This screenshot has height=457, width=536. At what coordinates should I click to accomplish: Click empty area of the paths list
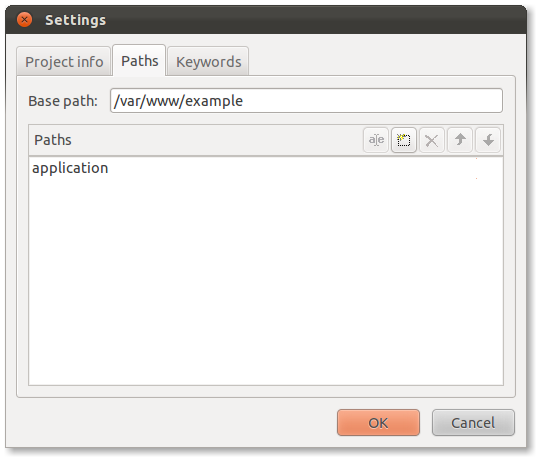[x=266, y=280]
